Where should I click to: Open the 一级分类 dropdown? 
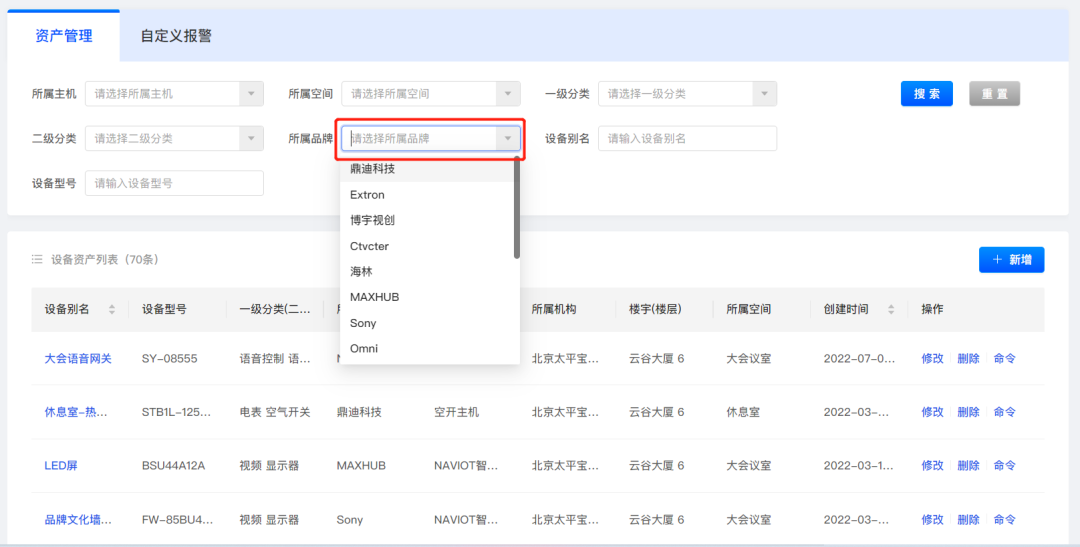(x=687, y=94)
